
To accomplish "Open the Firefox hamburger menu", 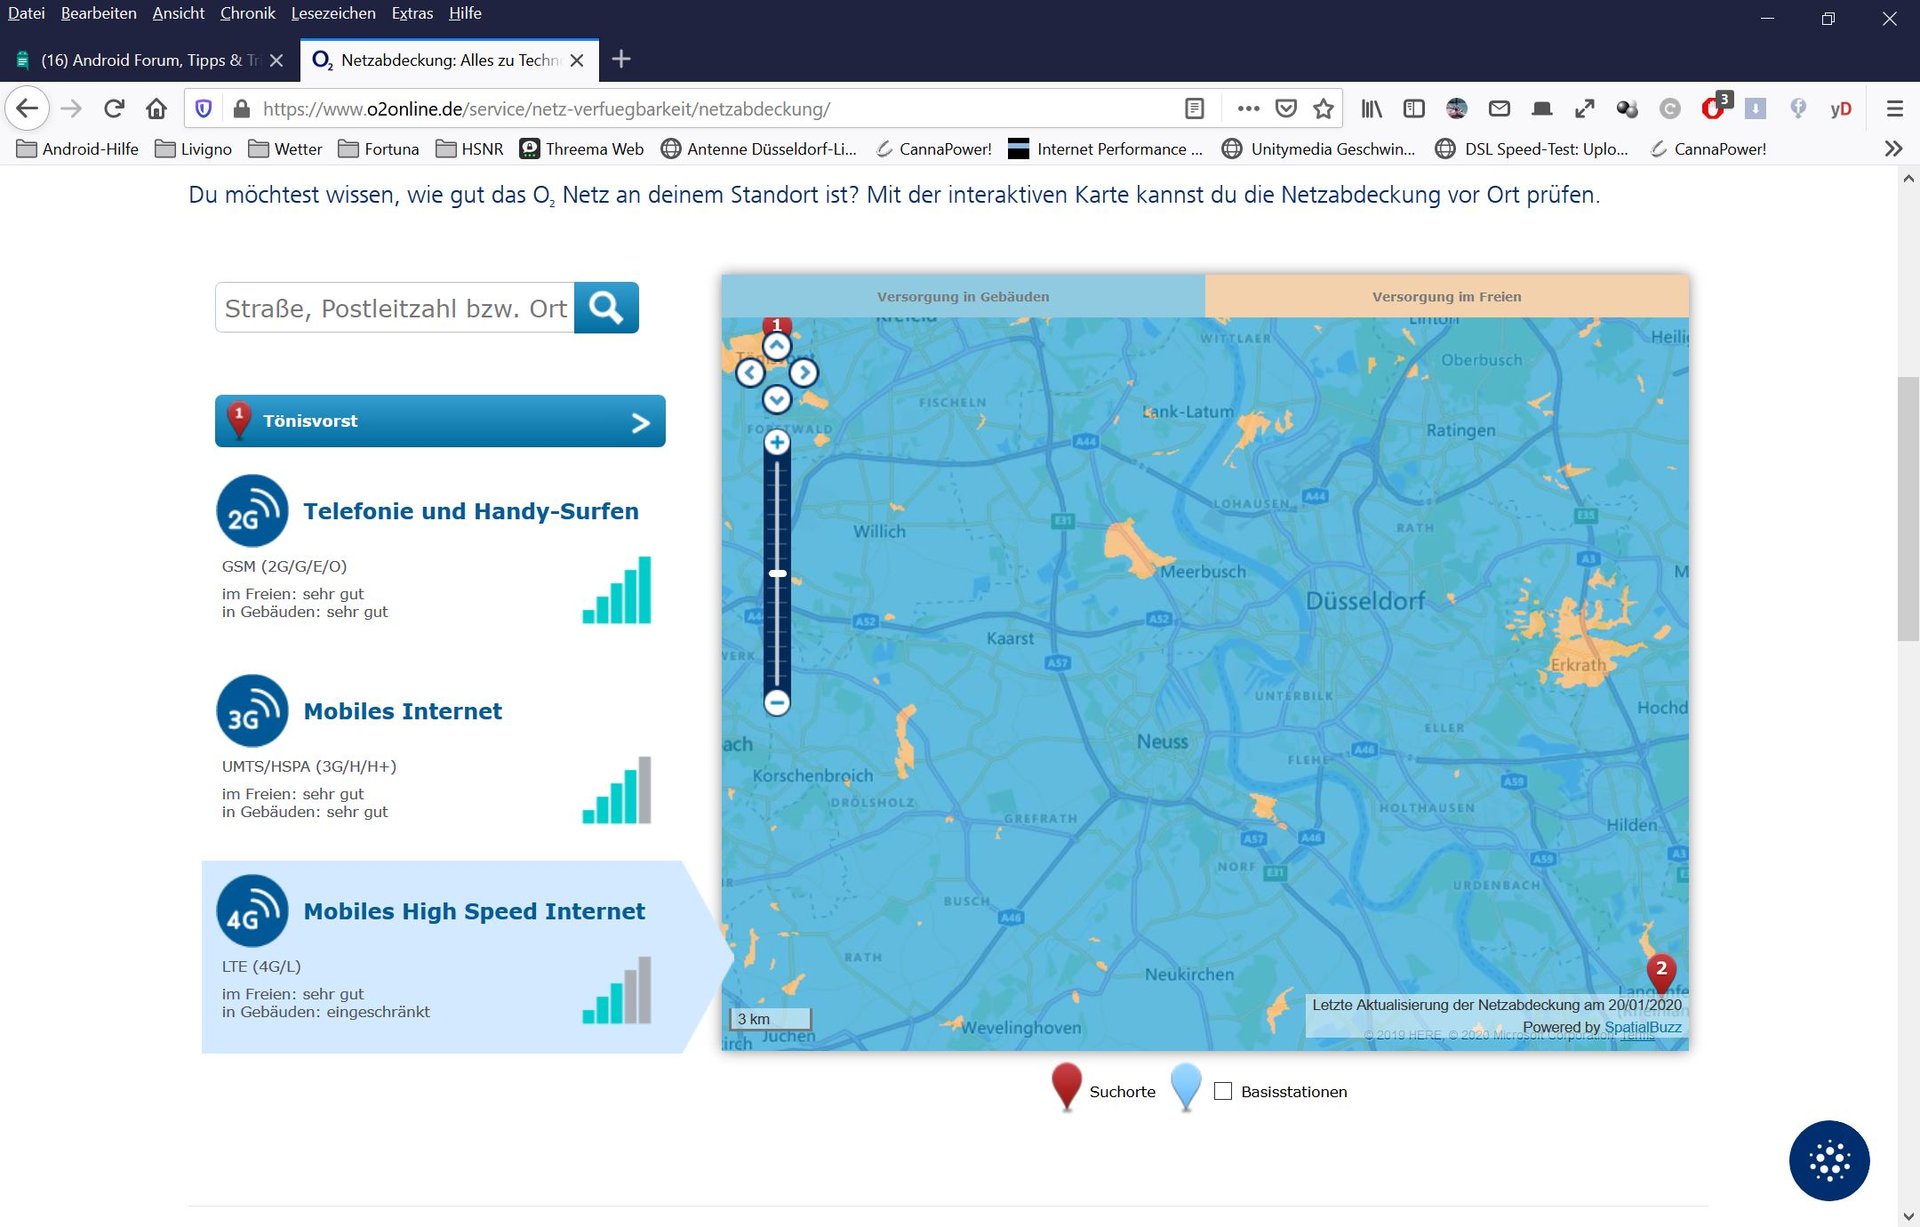I will pyautogui.click(x=1894, y=109).
